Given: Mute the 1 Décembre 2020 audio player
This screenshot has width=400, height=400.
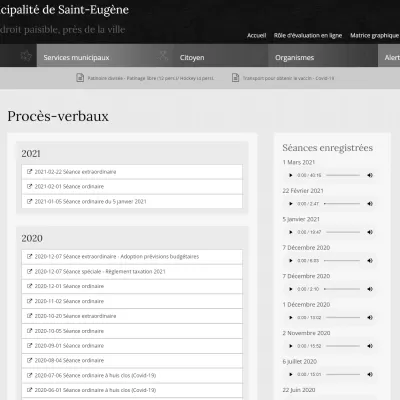Looking at the screenshot, I should [x=370, y=318].
